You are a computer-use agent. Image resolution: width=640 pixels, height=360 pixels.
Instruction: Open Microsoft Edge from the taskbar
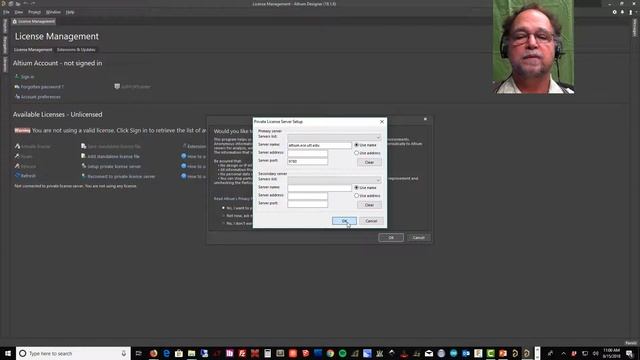coord(166,353)
